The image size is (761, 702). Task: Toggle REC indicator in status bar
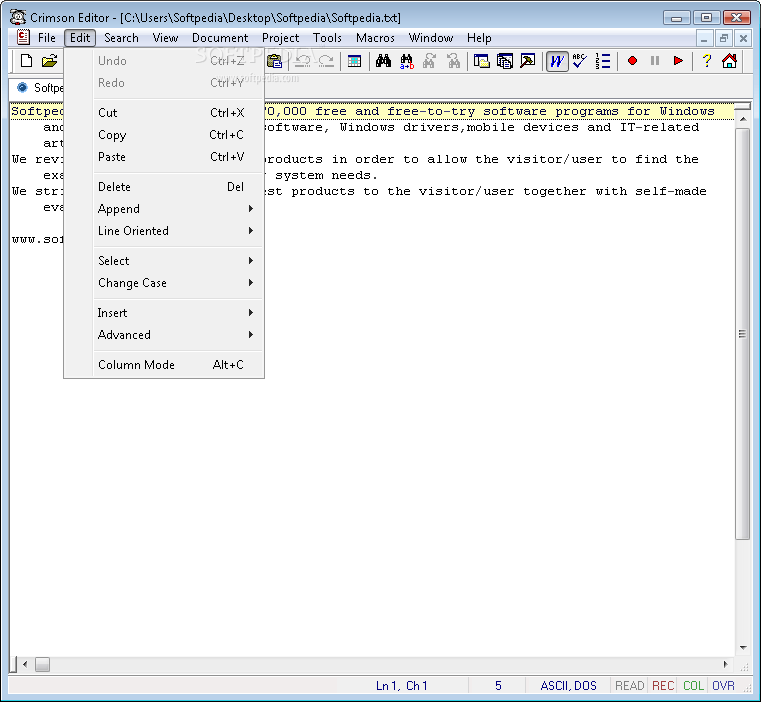(x=663, y=685)
